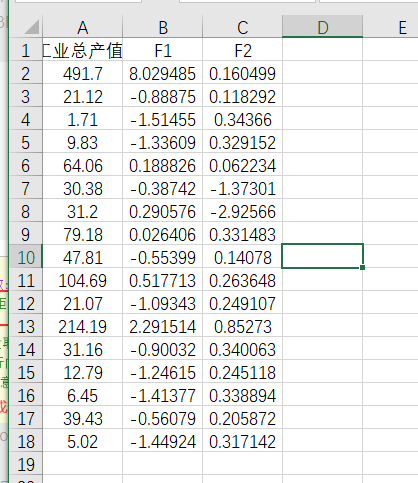This screenshot has width=418, height=483.
Task: Select cell containing 8.029485
Action: click(x=163, y=73)
